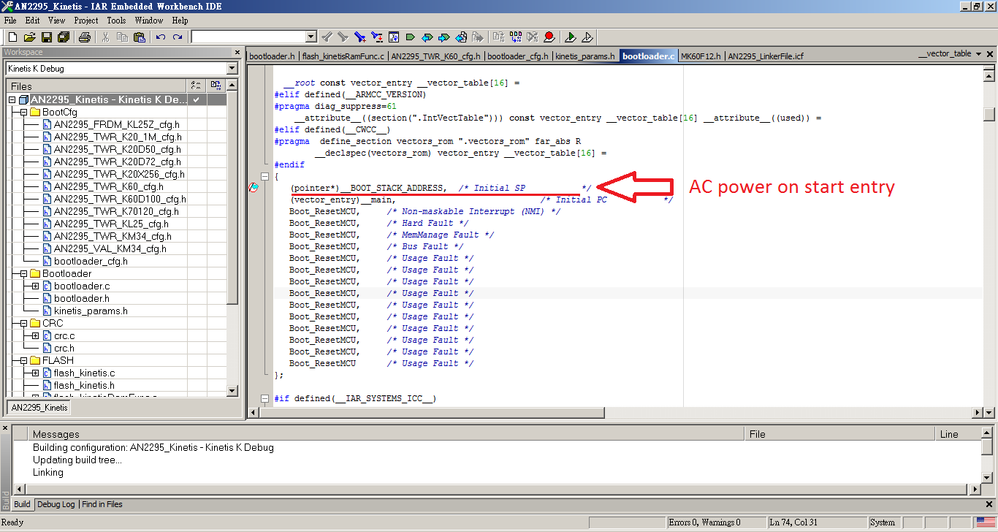Click the Download and Debug icon
Screen dimensions: 998x532
[570, 38]
